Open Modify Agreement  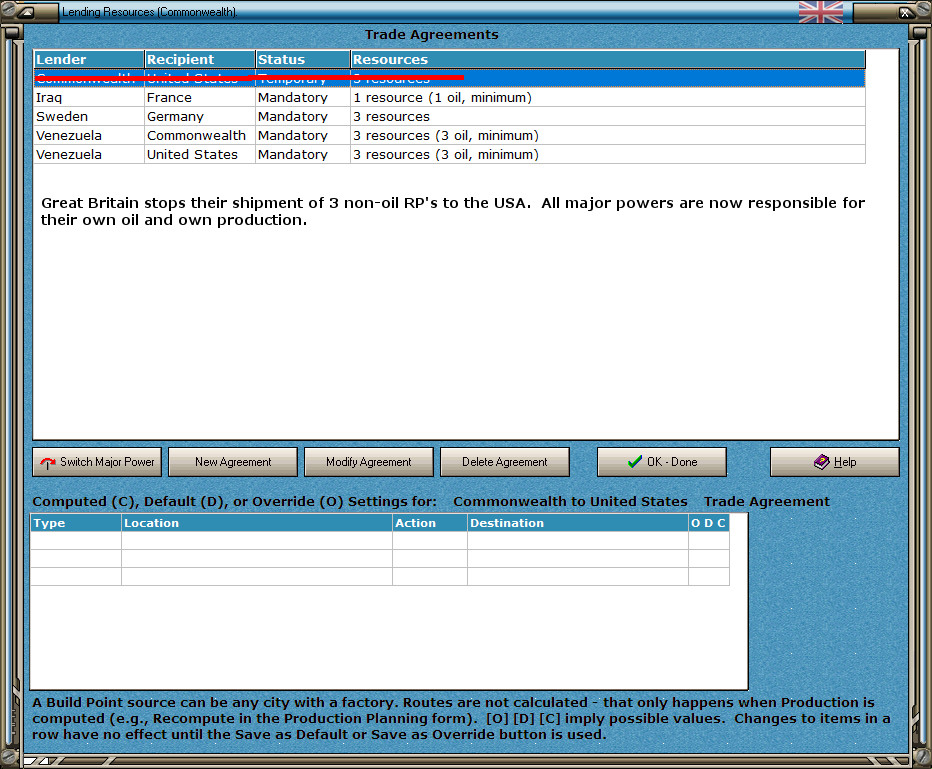click(369, 462)
